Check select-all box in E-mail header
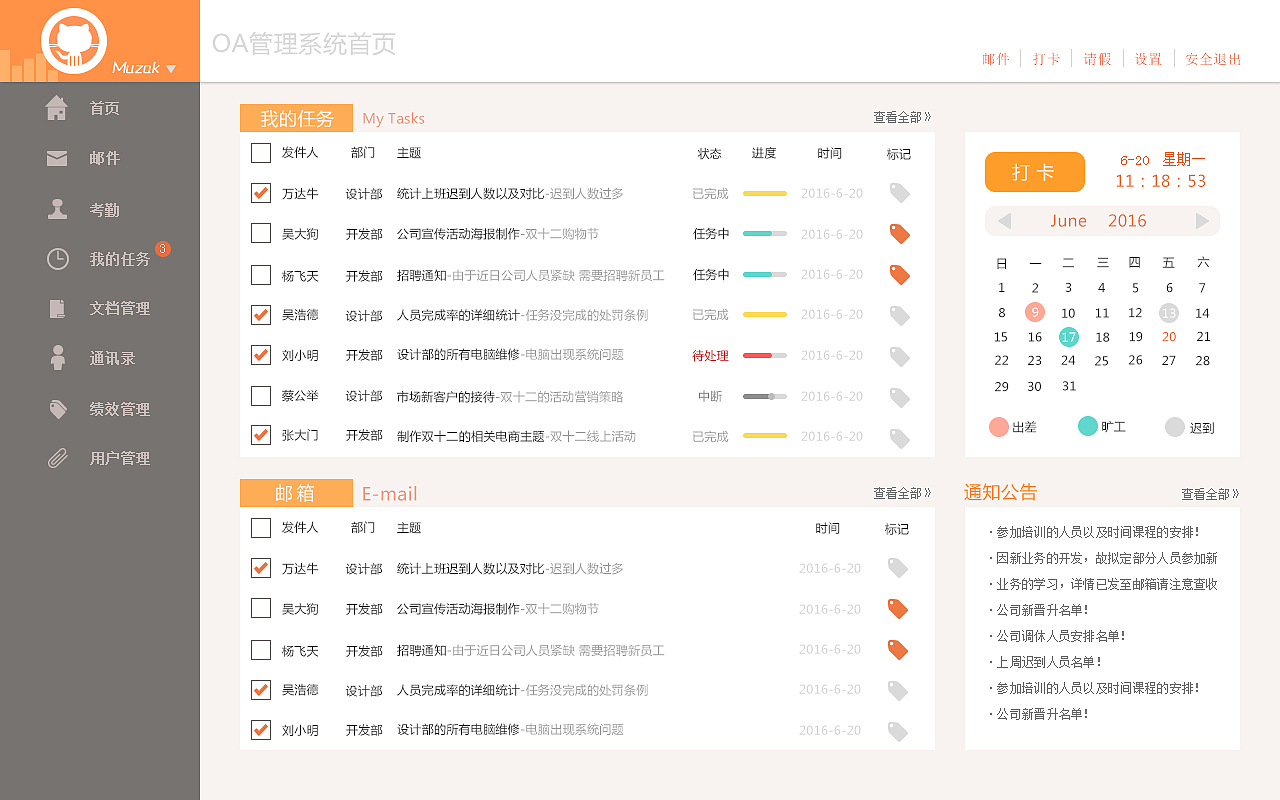 coord(261,528)
